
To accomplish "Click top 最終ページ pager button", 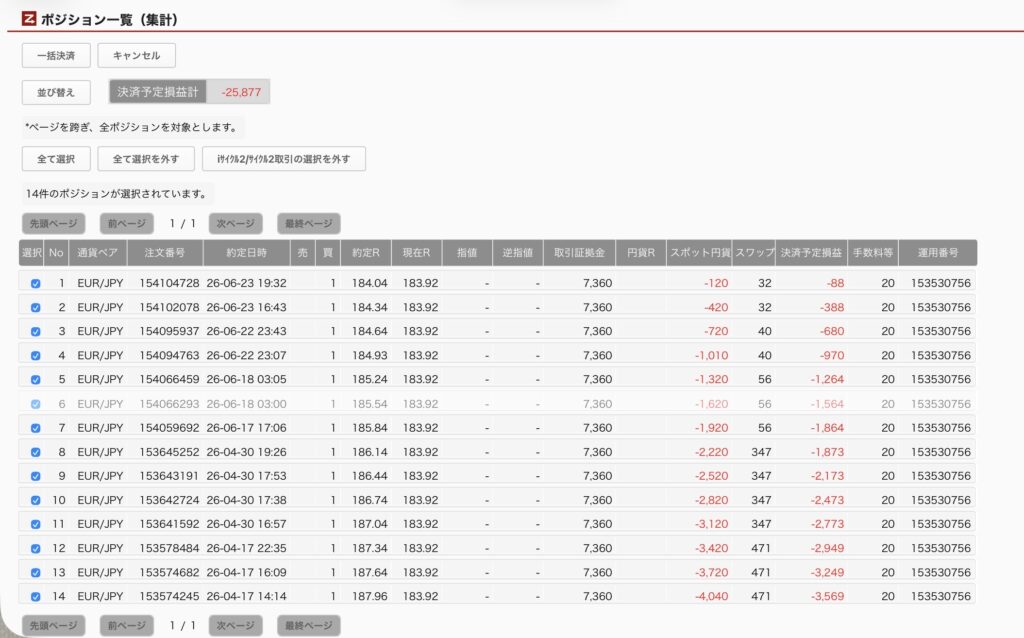I will point(309,223).
